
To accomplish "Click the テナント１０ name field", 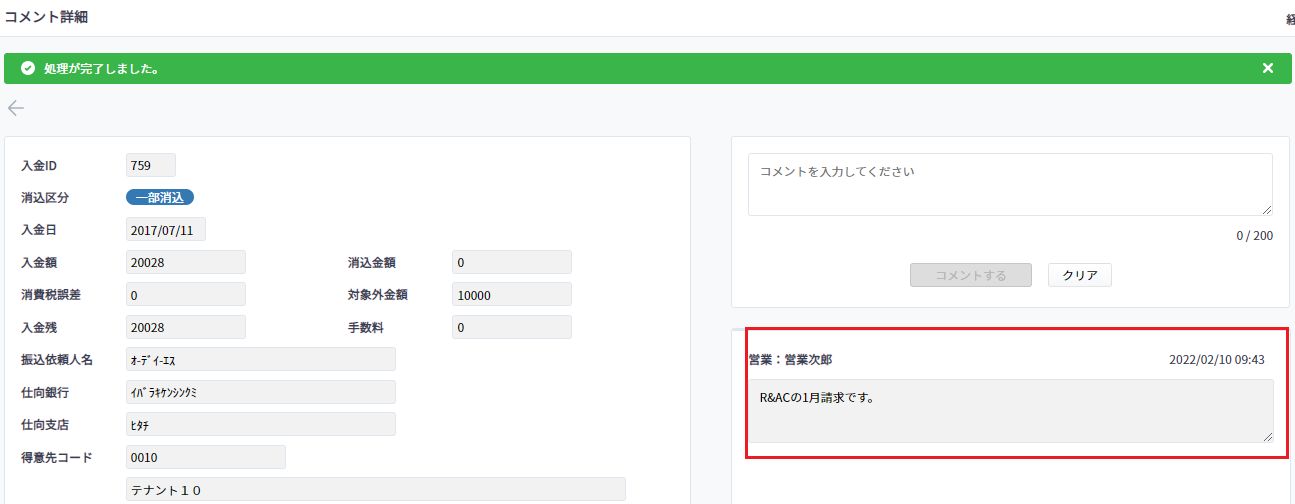I will (x=376, y=489).
